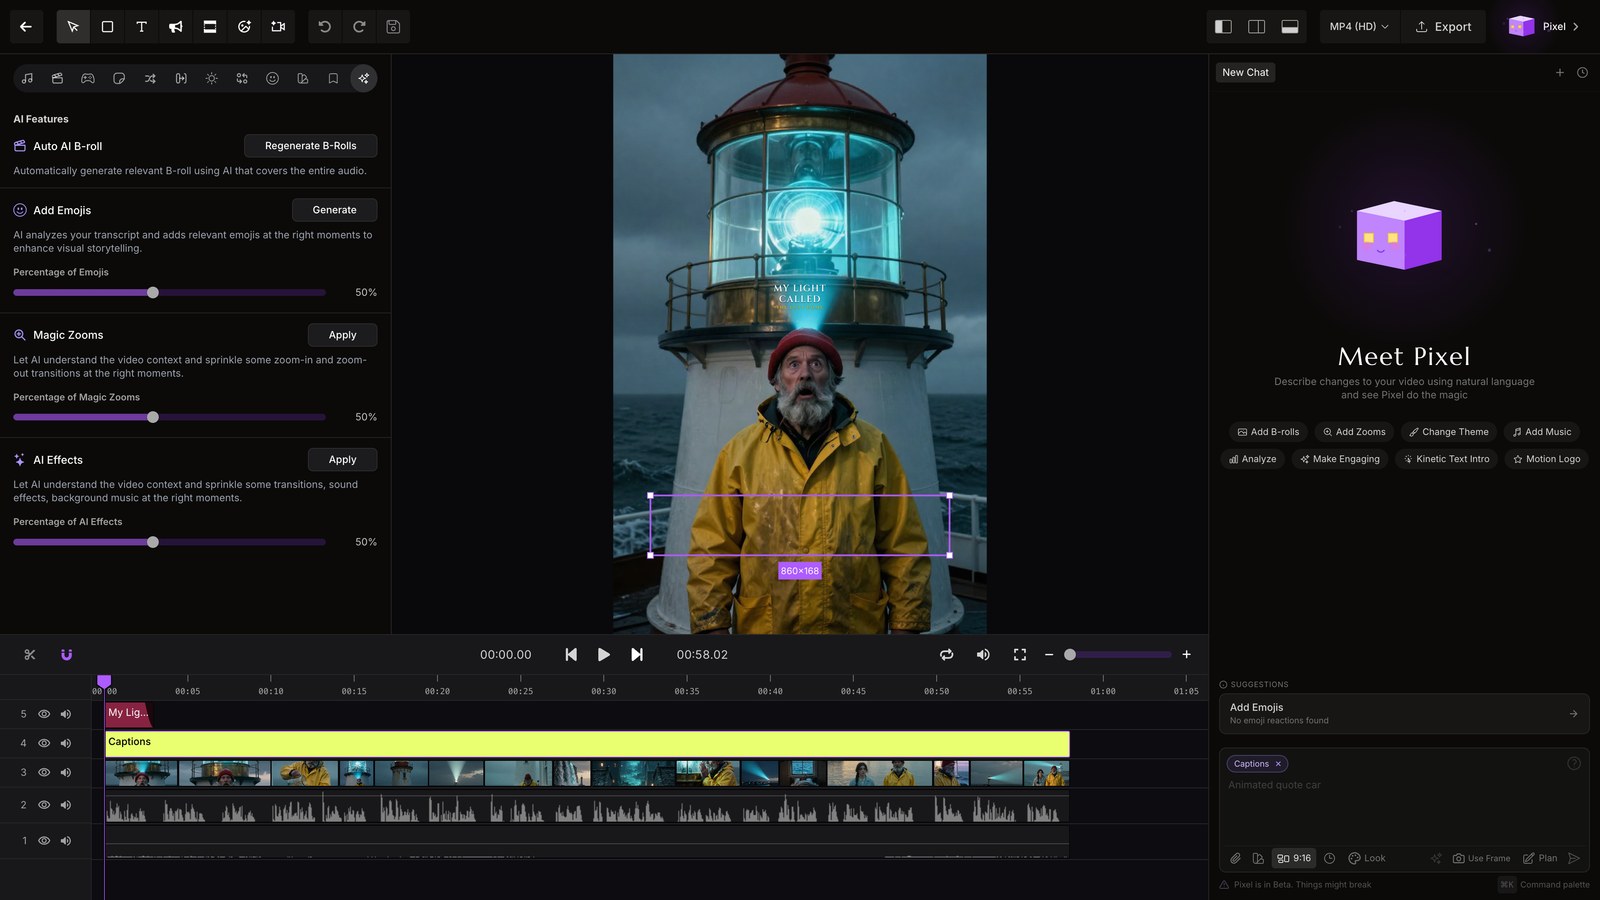Click the AI video camera tool

(278, 27)
